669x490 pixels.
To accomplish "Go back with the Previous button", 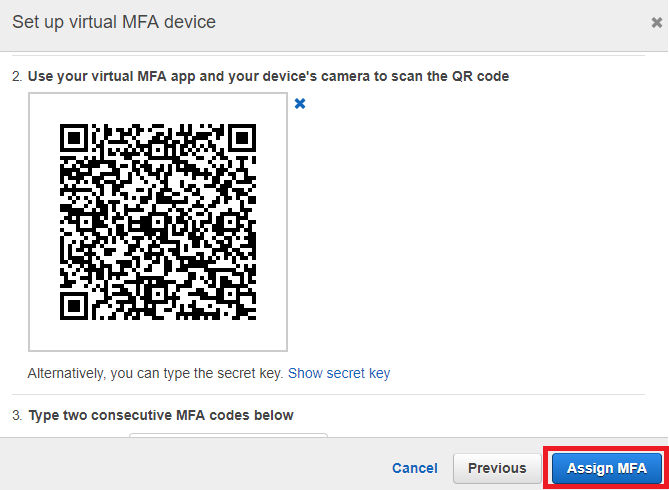I will (497, 468).
